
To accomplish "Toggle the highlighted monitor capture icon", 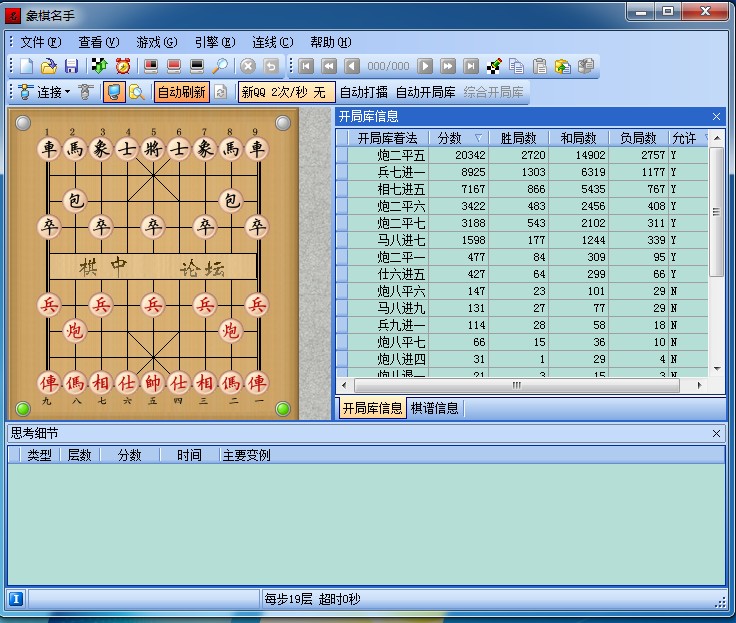I will 114,92.
